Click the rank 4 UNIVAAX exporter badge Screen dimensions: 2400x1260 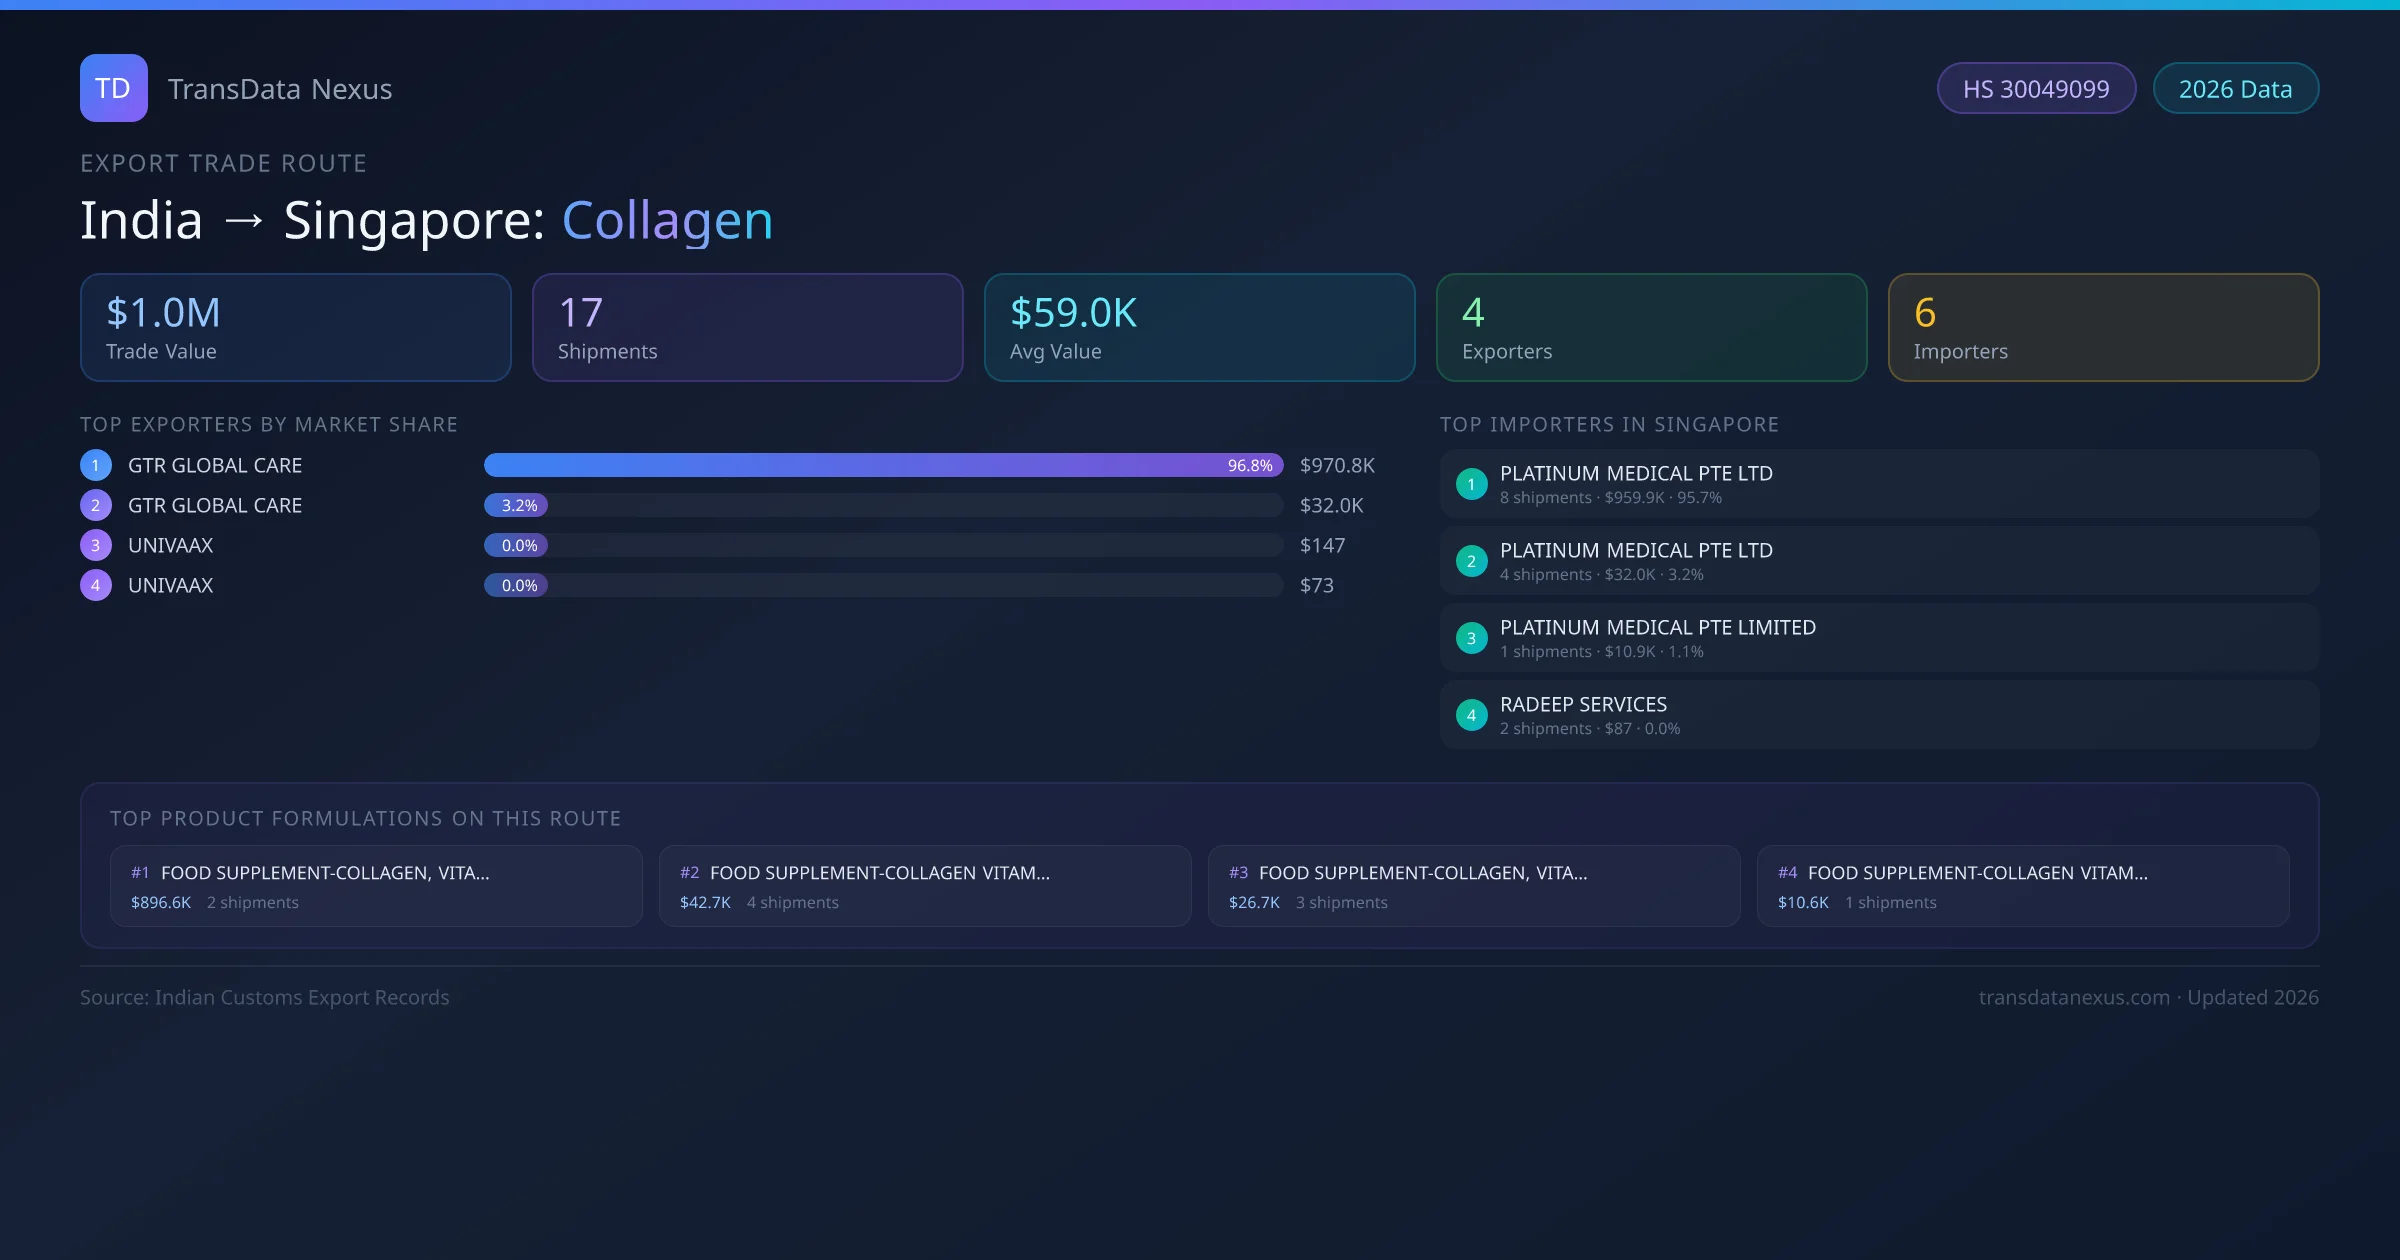click(x=96, y=585)
